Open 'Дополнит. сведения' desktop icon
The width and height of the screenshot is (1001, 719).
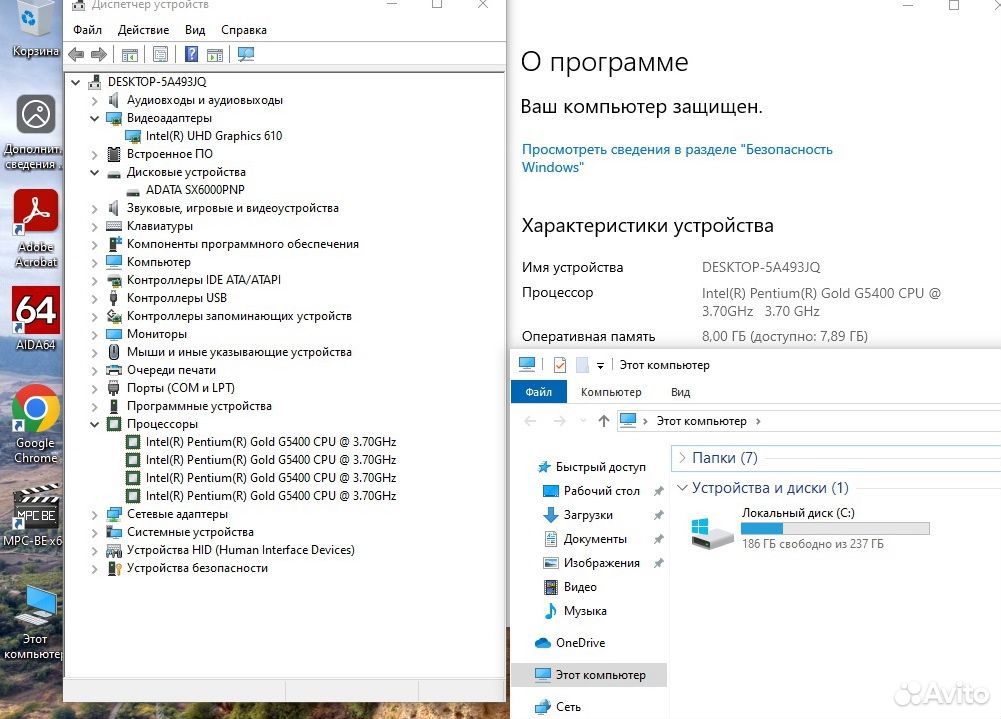[33, 133]
